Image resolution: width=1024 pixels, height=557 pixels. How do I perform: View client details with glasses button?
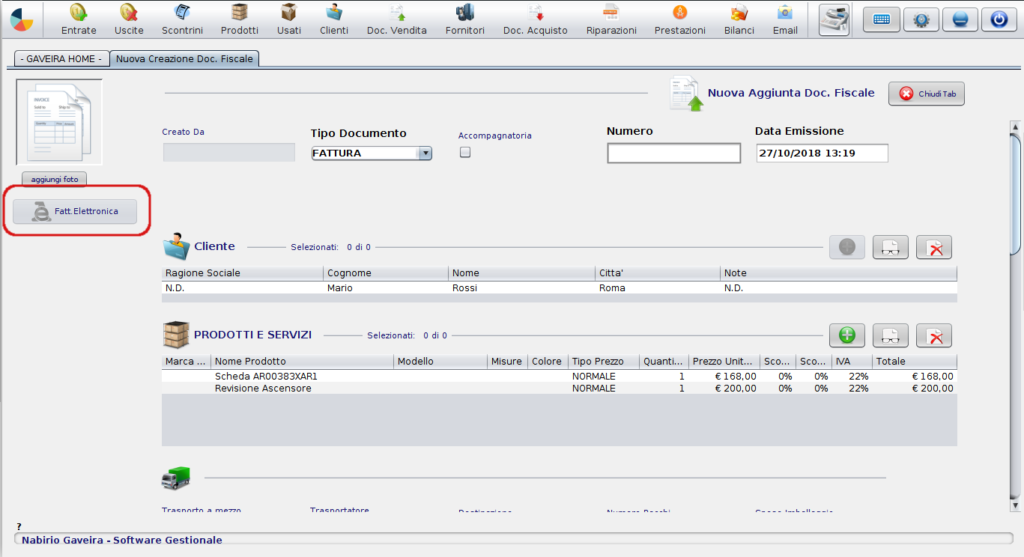click(x=890, y=247)
